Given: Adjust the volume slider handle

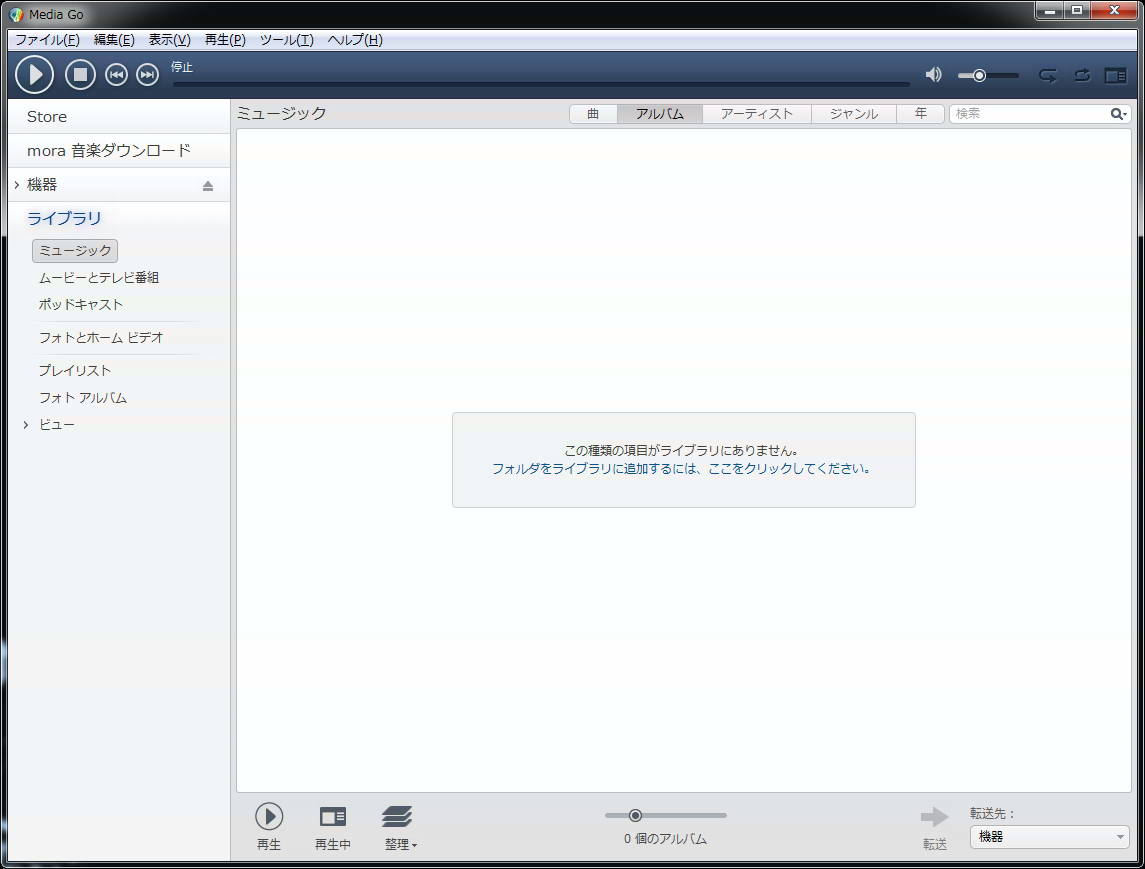Looking at the screenshot, I should (979, 75).
